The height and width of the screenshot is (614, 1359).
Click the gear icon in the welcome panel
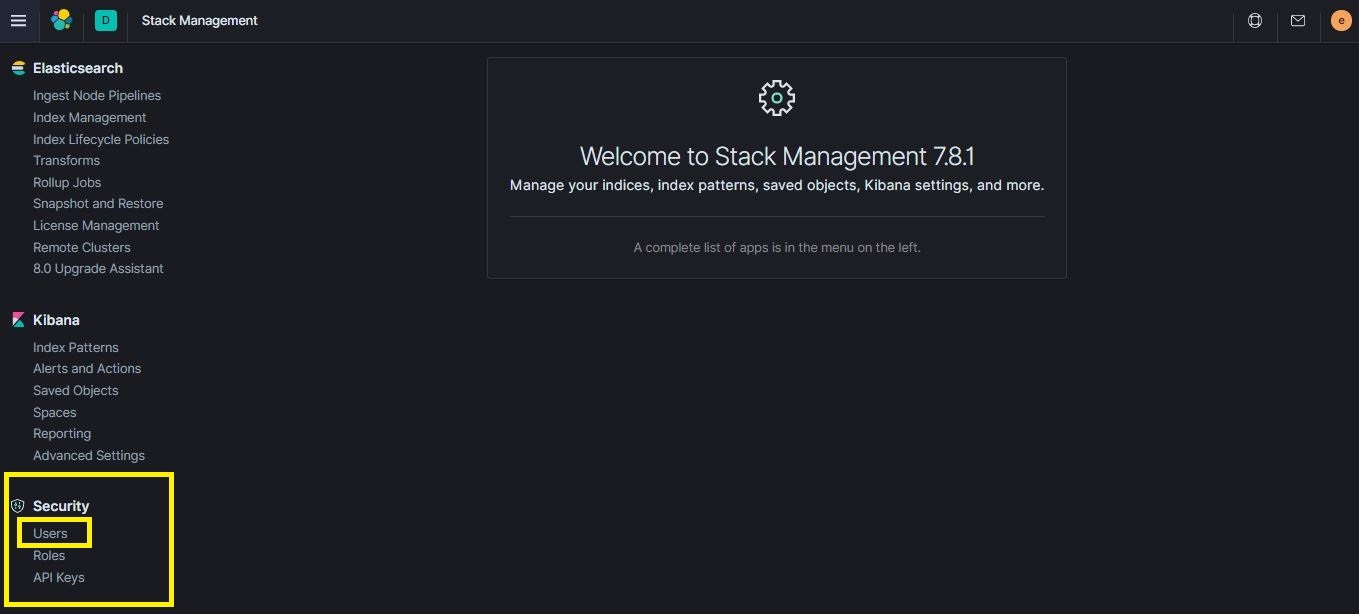tap(777, 98)
